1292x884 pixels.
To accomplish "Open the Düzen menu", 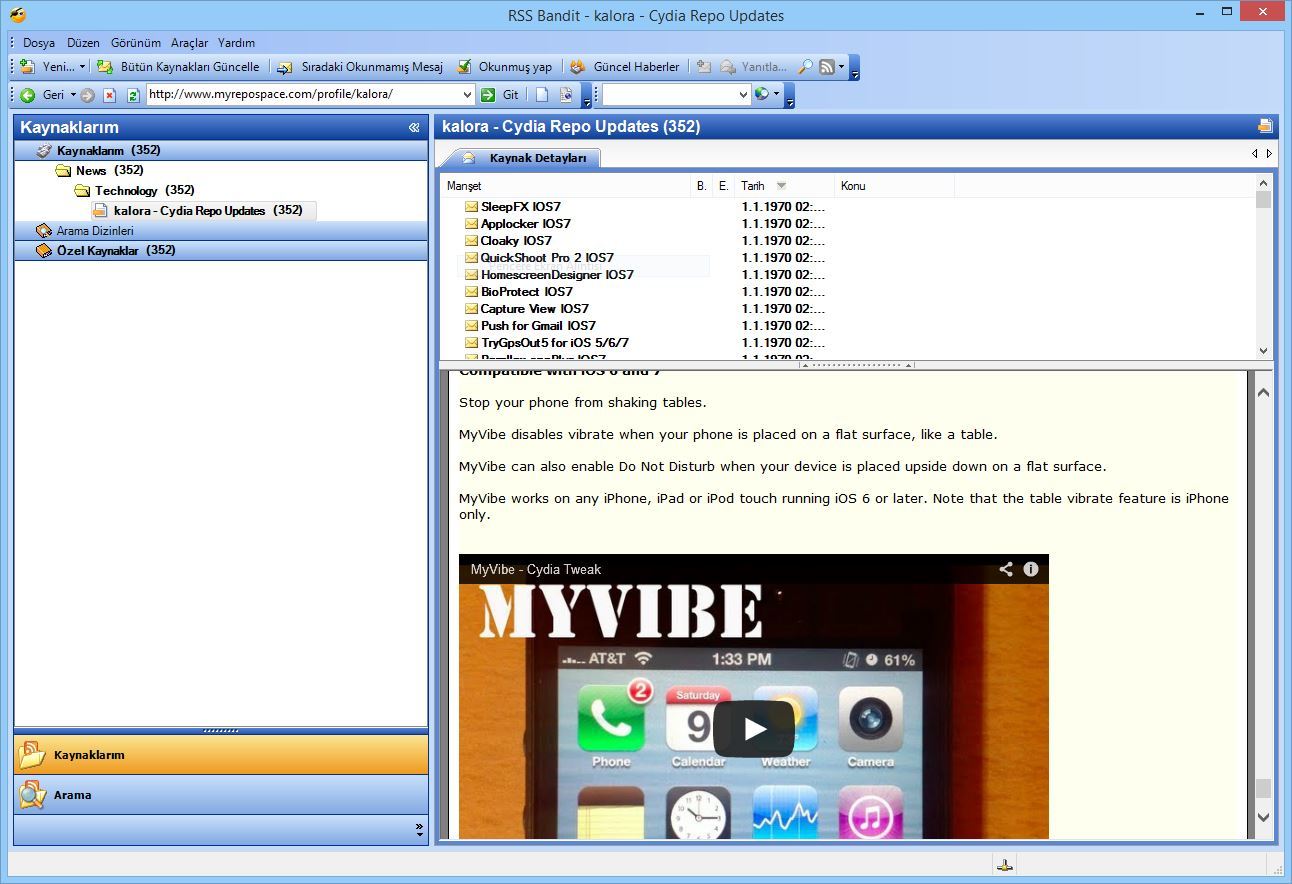I will (x=83, y=43).
